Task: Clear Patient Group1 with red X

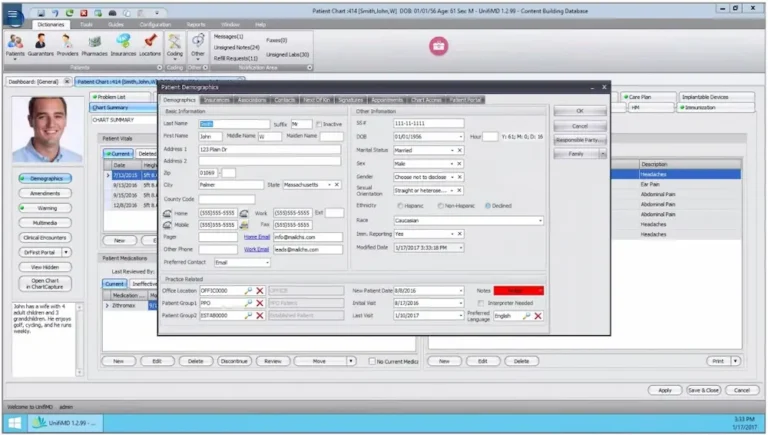Action: [x=260, y=303]
